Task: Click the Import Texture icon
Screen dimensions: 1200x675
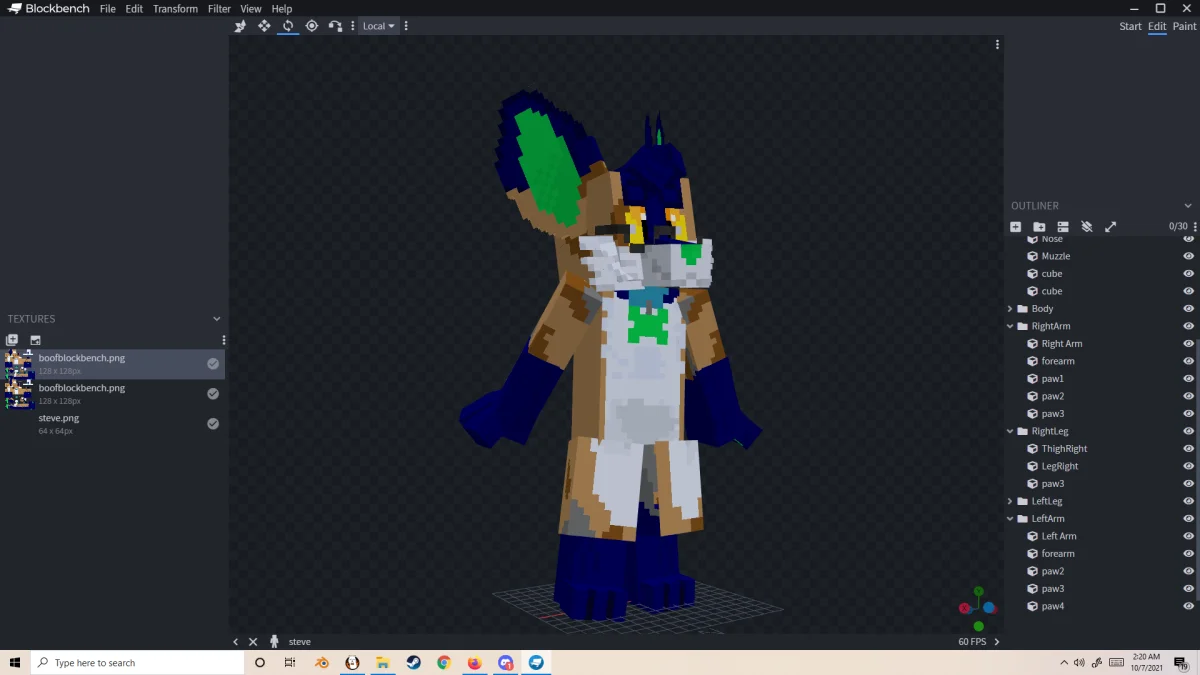Action: [12, 340]
